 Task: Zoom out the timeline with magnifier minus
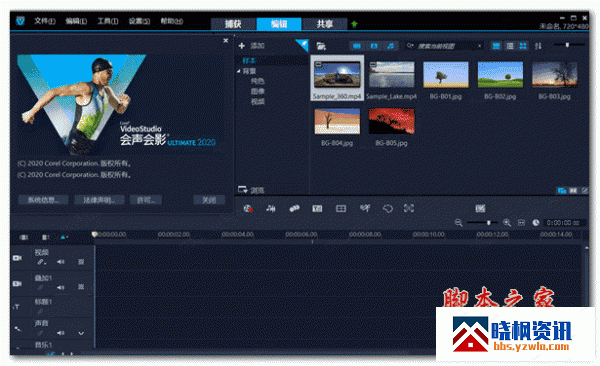click(x=458, y=223)
